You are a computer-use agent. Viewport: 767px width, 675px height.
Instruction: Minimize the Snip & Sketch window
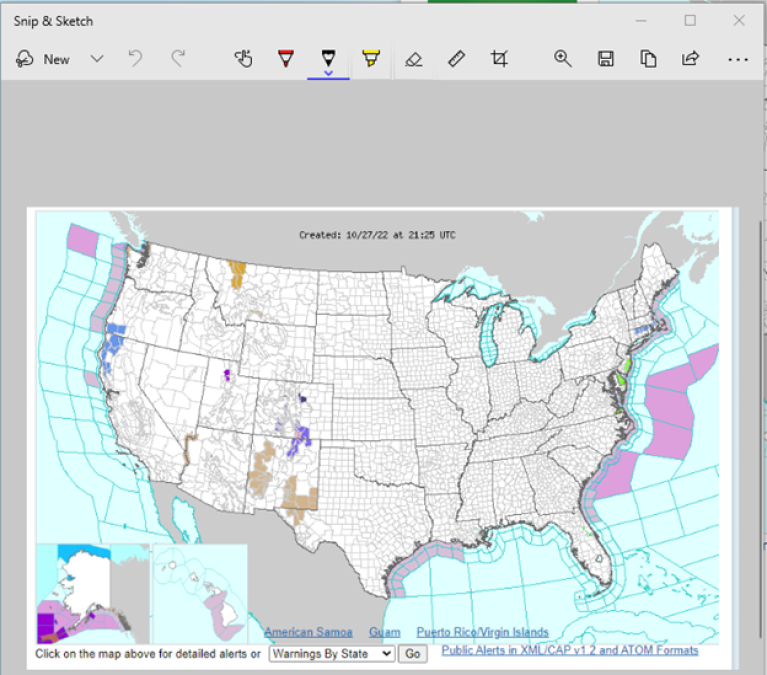(x=641, y=21)
